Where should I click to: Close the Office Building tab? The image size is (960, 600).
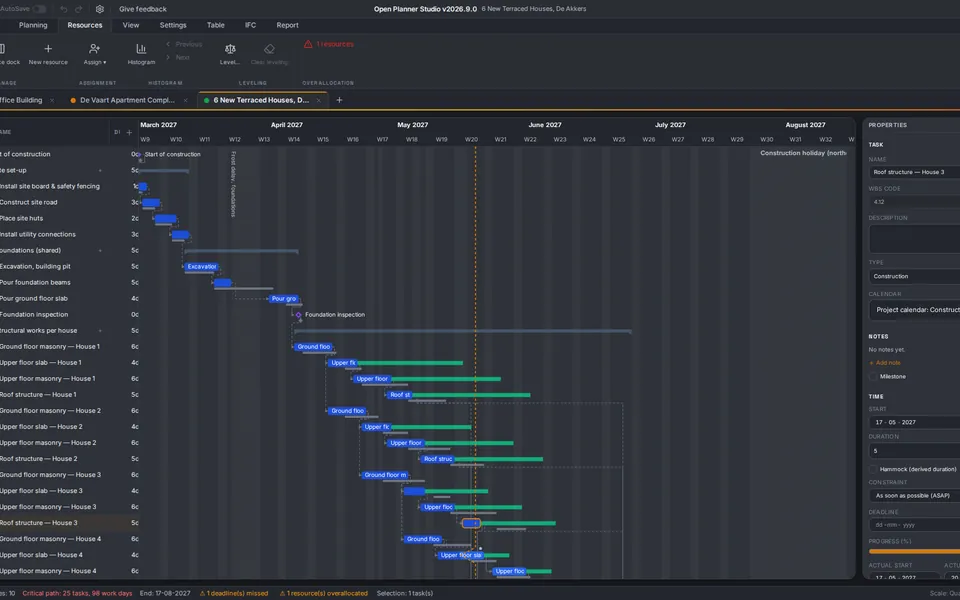(x=52, y=100)
